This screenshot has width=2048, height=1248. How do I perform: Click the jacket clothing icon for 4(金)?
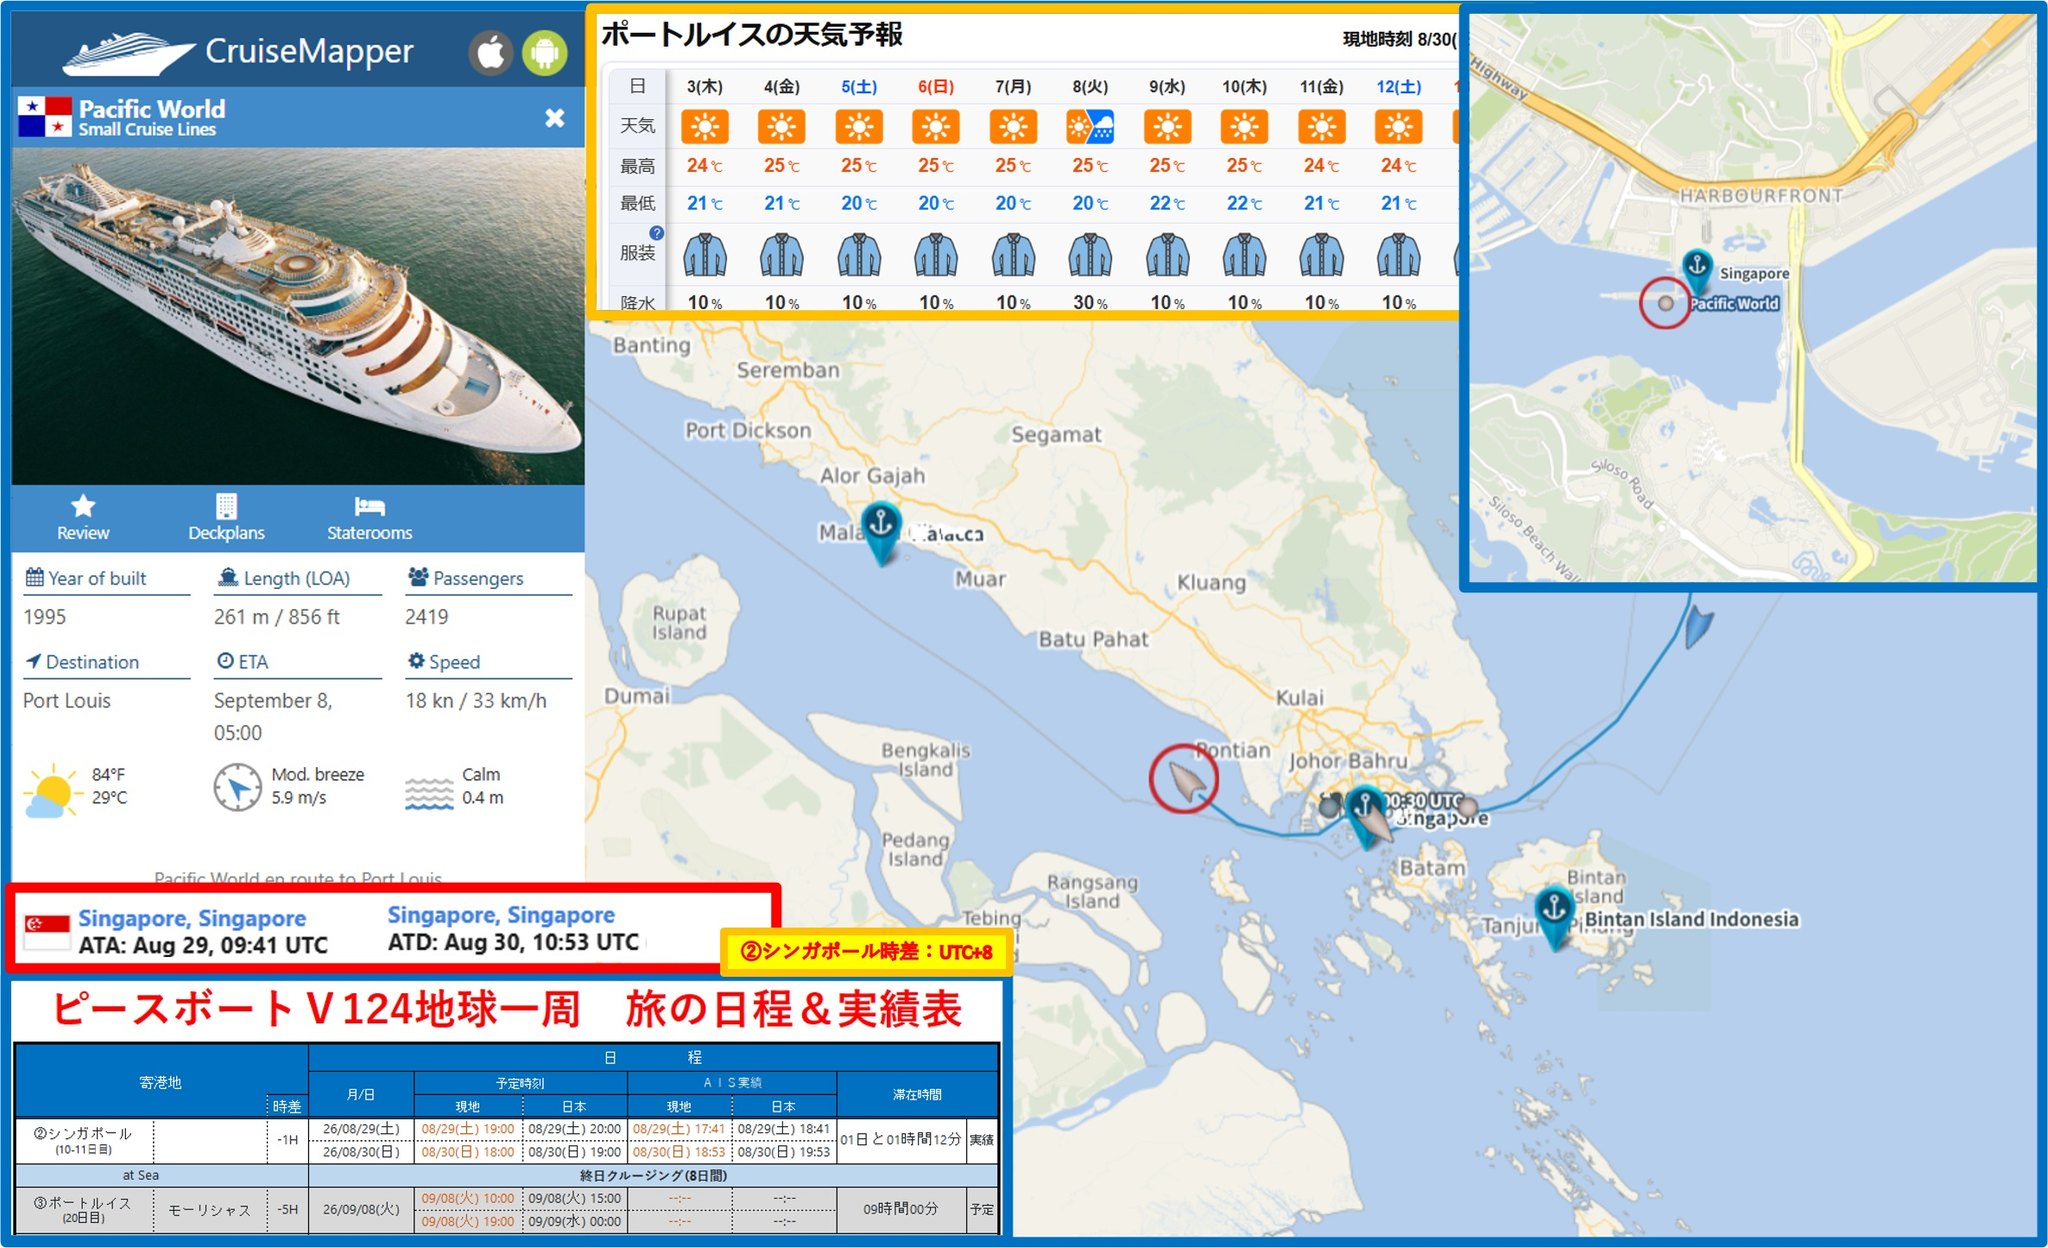click(x=782, y=255)
